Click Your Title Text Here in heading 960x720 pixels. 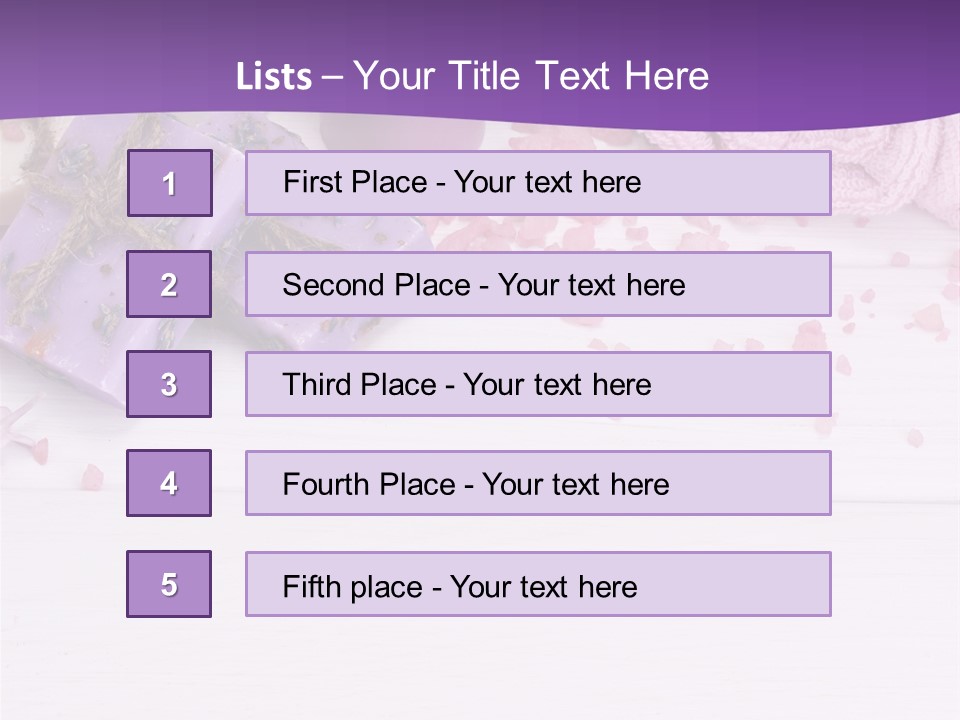(531, 77)
